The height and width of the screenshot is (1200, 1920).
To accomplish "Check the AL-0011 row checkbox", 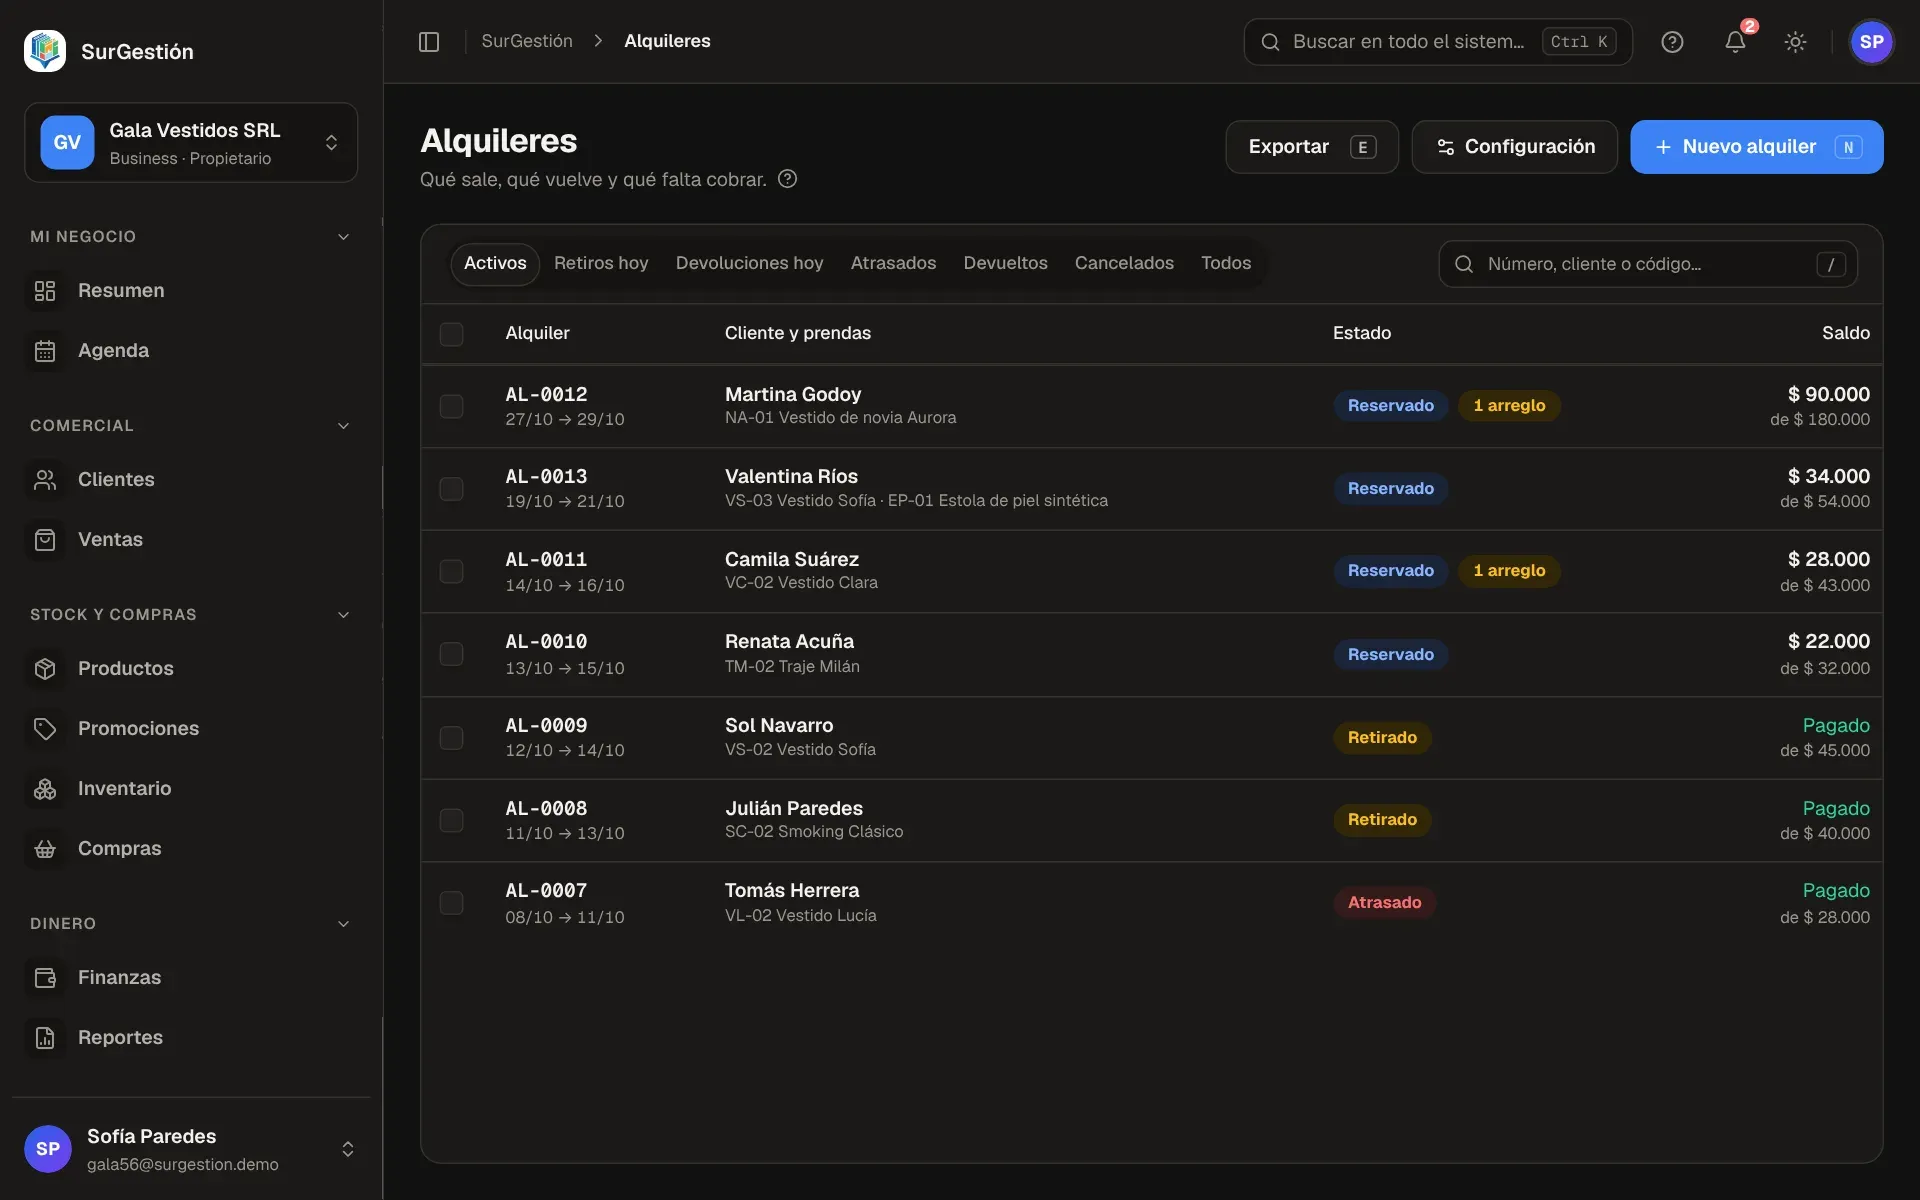I will tap(451, 571).
